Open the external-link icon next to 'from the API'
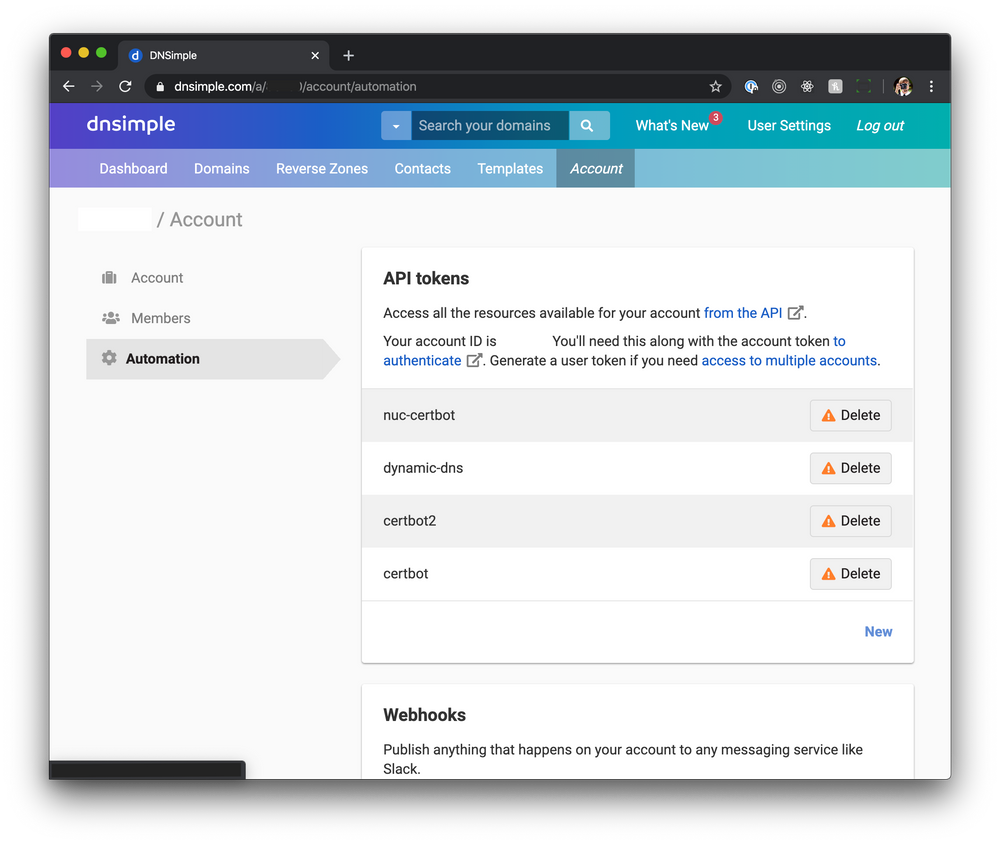Image resolution: width=1000 pixels, height=844 pixels. coord(796,312)
